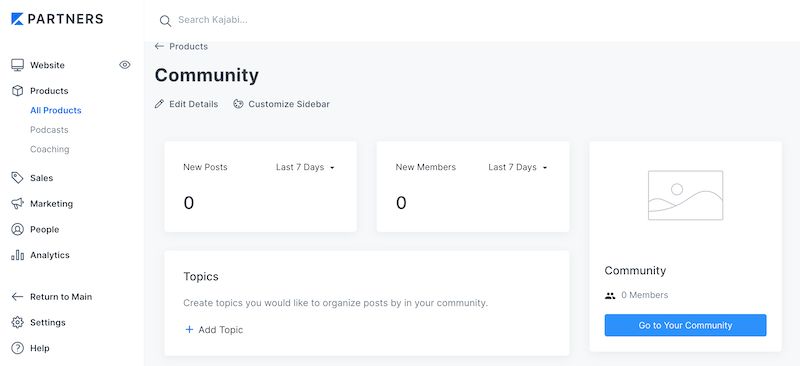Click the Website monitor icon
This screenshot has height=366, width=800.
(17, 65)
